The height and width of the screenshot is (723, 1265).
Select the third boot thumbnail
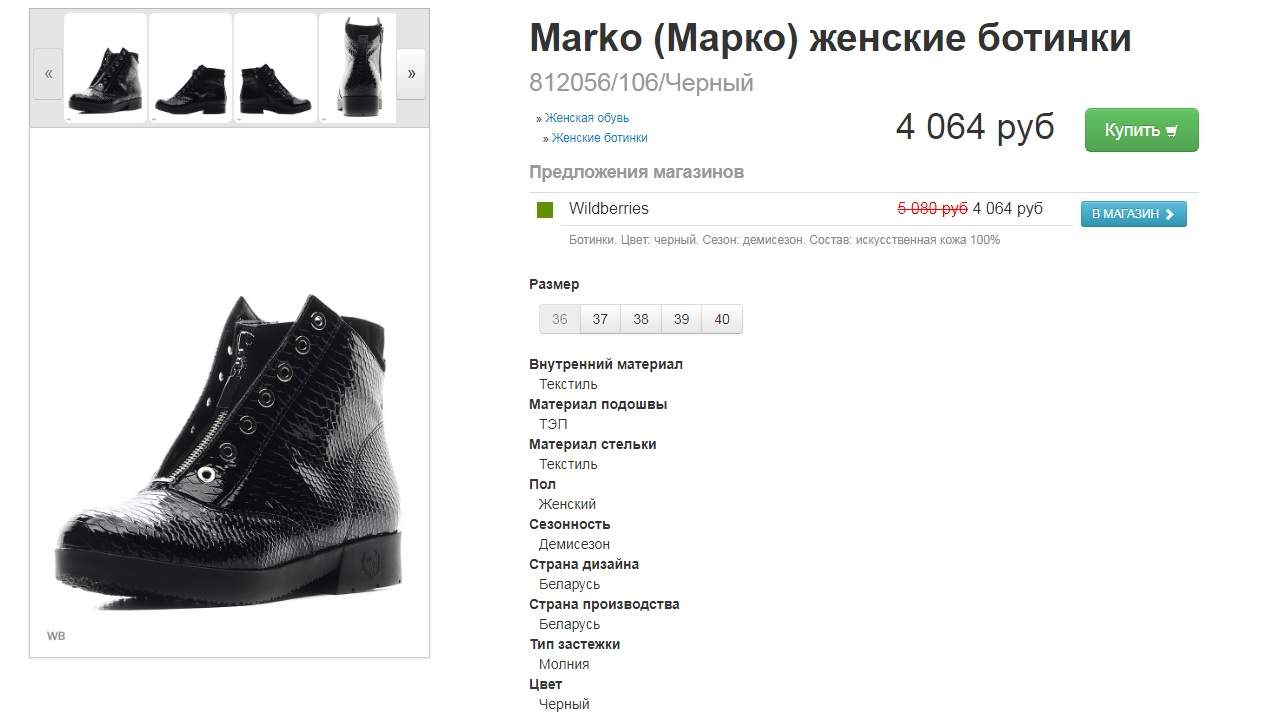click(x=276, y=68)
